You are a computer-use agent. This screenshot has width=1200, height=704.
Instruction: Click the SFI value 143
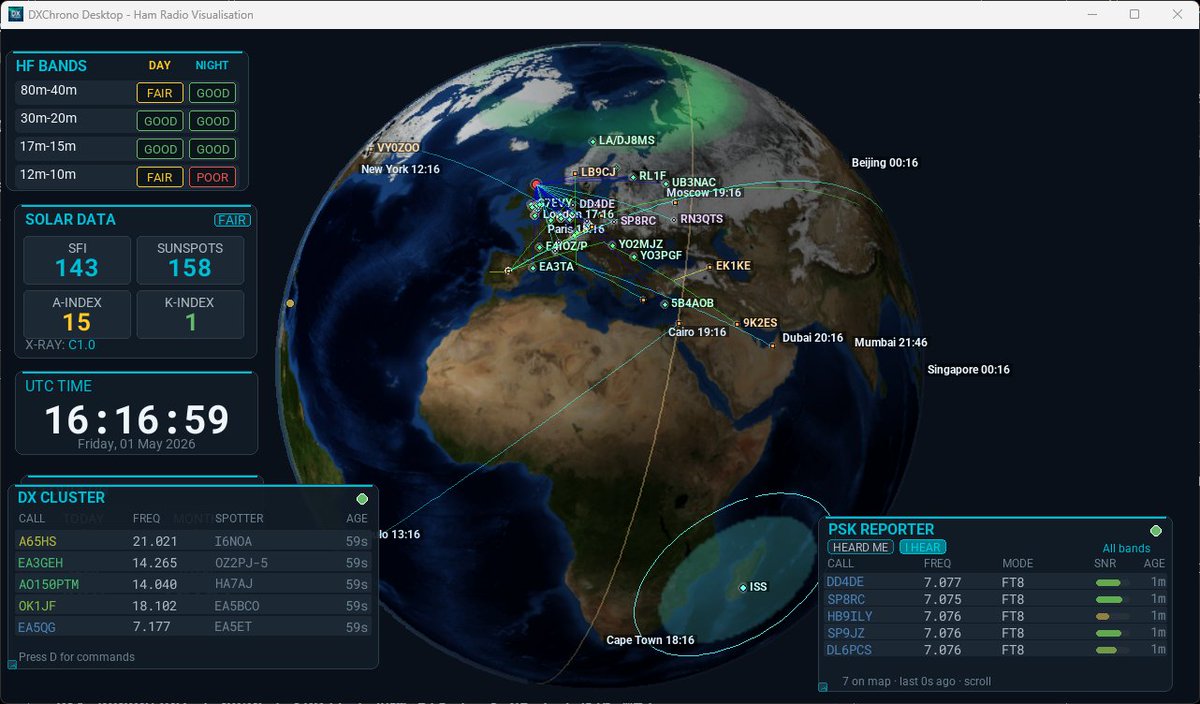(x=77, y=268)
